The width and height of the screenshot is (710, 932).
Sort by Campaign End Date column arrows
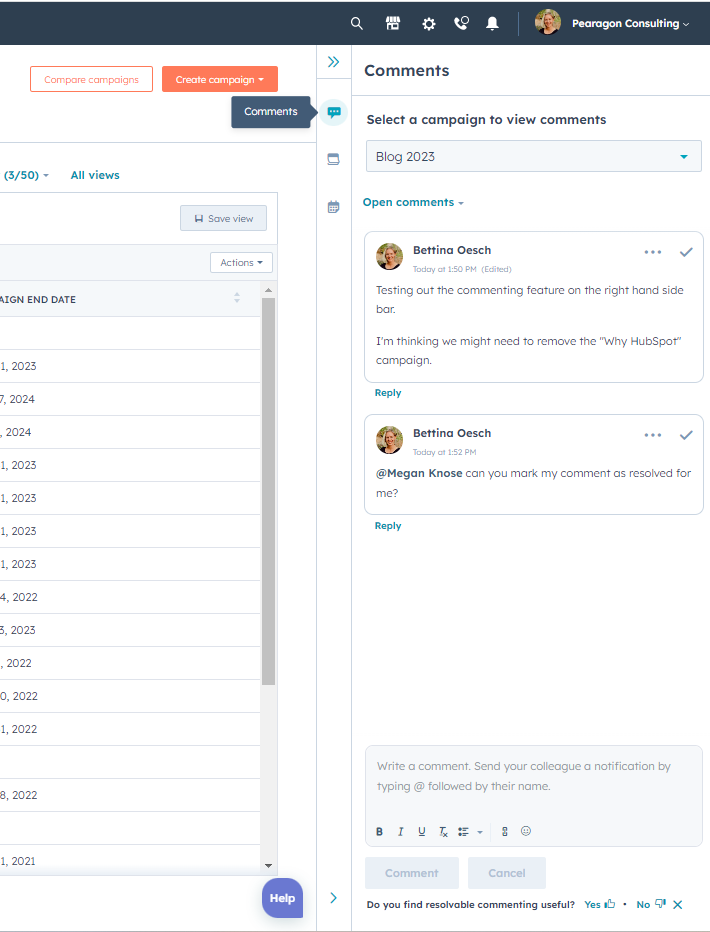[237, 298]
